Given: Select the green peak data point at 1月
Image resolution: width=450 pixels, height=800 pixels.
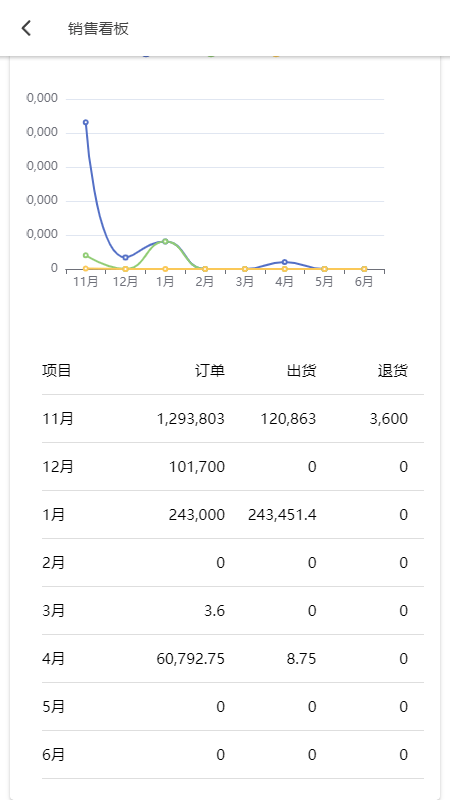Looking at the screenshot, I should pos(165,241).
